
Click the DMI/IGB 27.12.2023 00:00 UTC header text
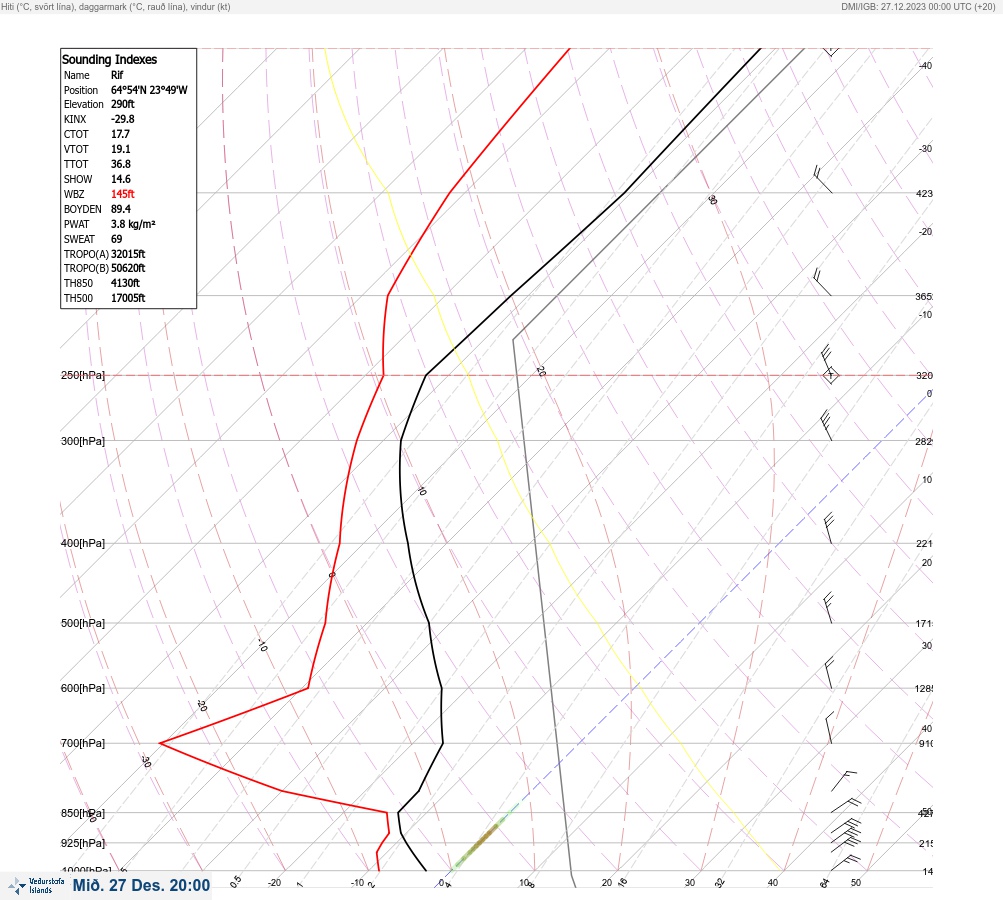click(919, 6)
